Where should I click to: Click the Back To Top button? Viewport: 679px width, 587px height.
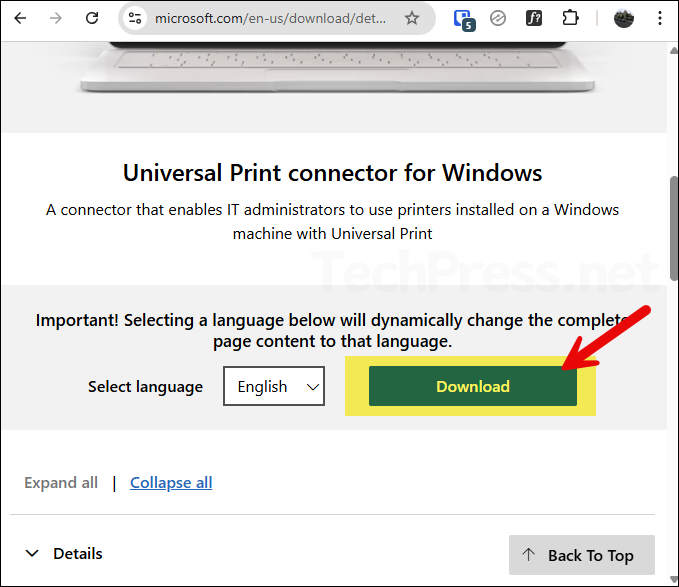click(x=582, y=555)
